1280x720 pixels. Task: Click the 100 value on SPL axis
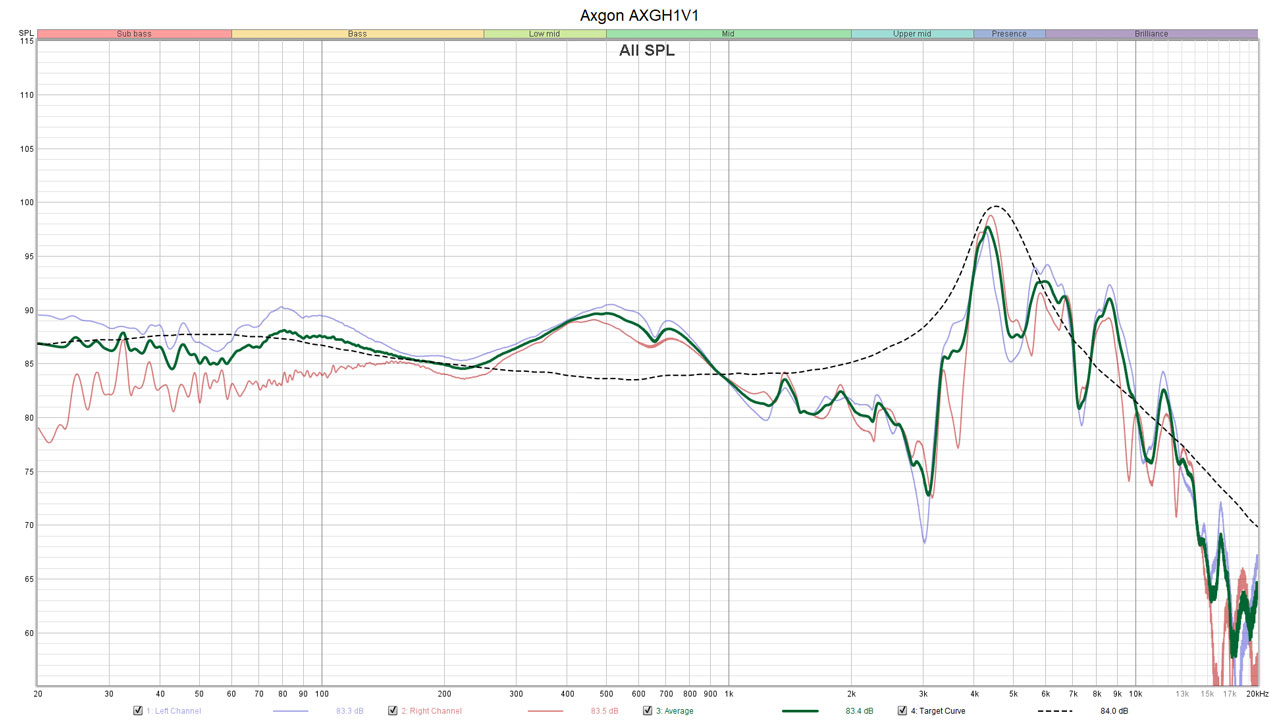click(26, 203)
